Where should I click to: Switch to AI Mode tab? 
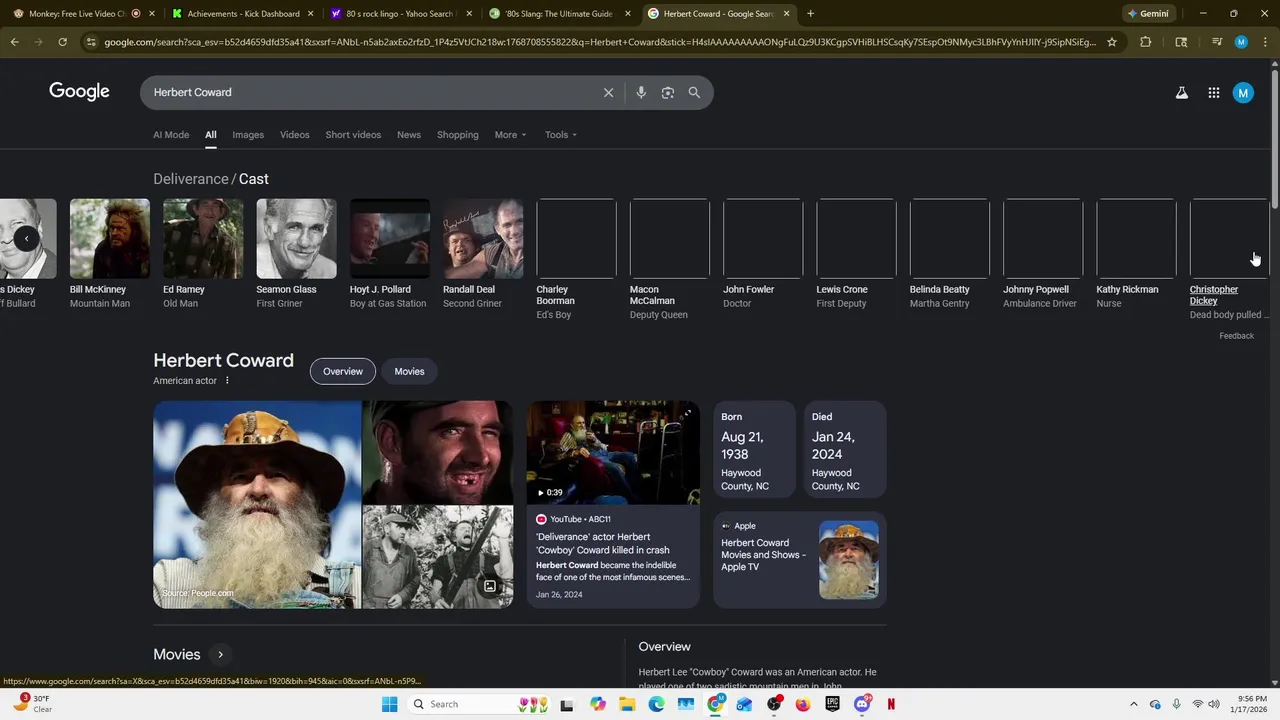pos(171,135)
